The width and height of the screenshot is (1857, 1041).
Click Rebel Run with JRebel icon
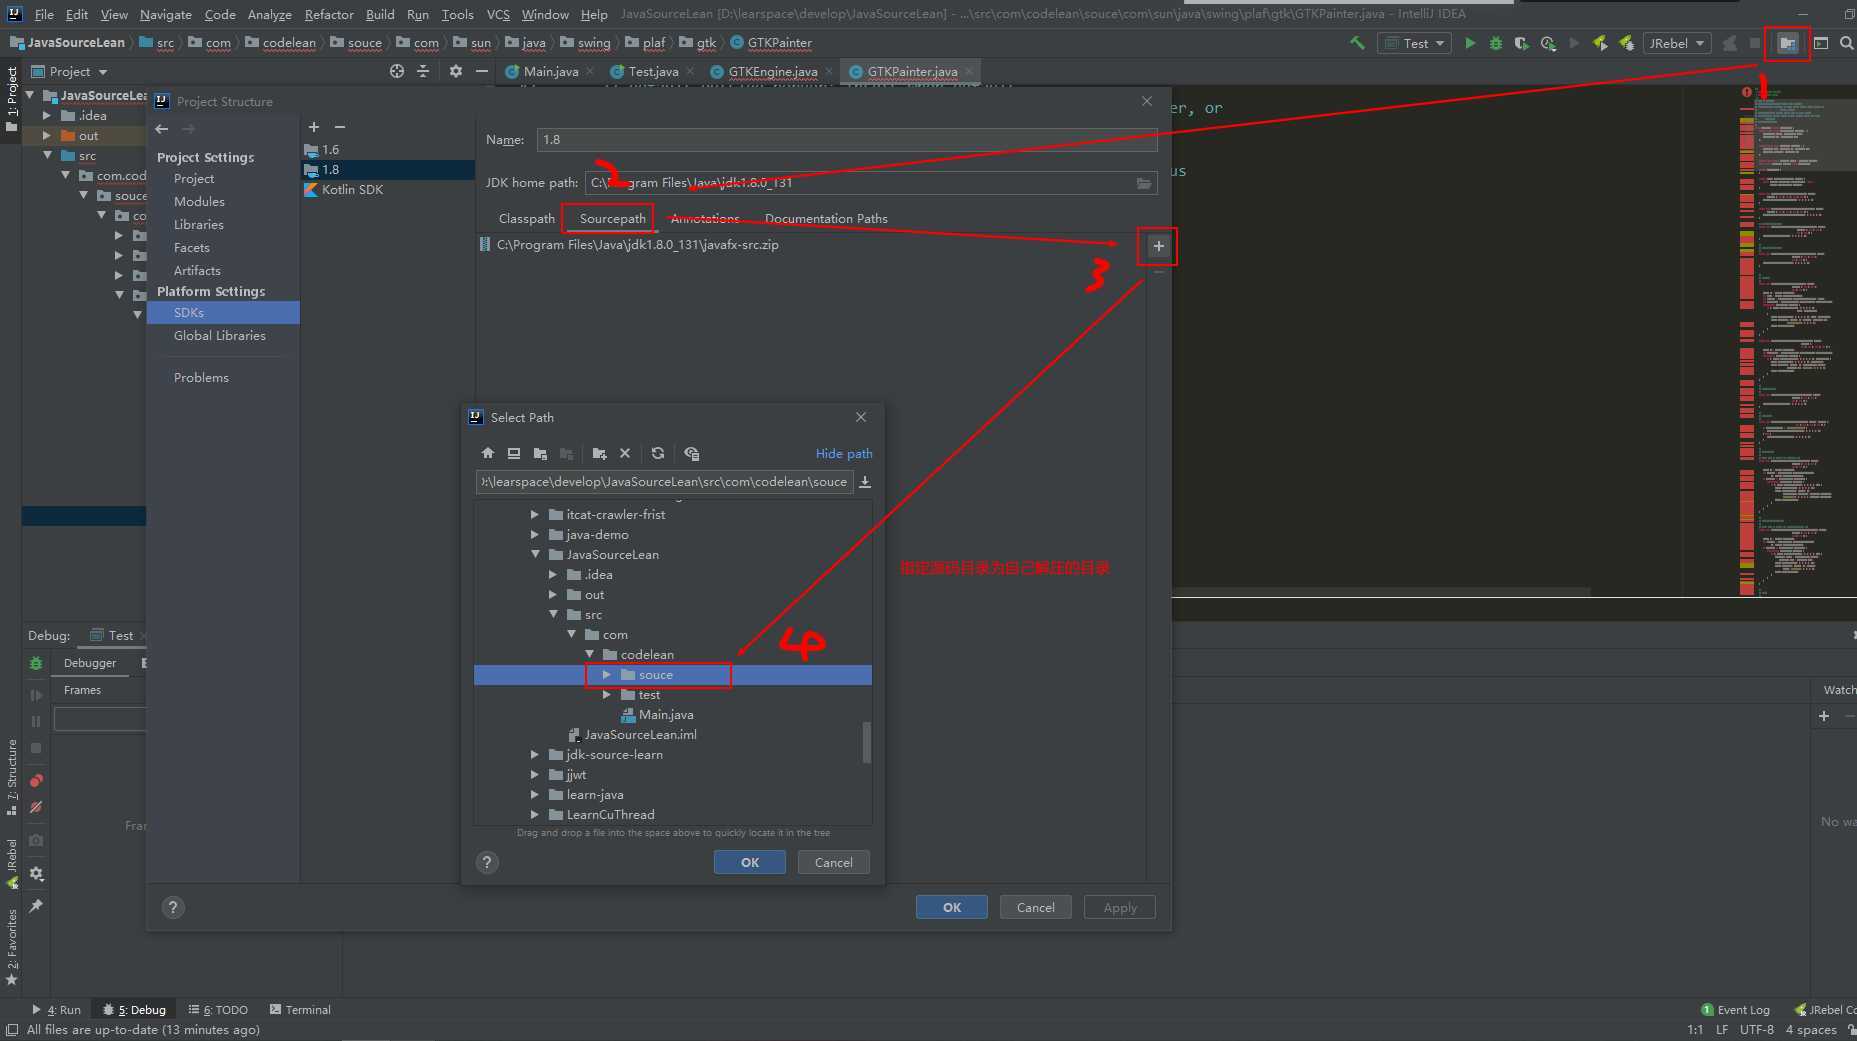(1600, 43)
